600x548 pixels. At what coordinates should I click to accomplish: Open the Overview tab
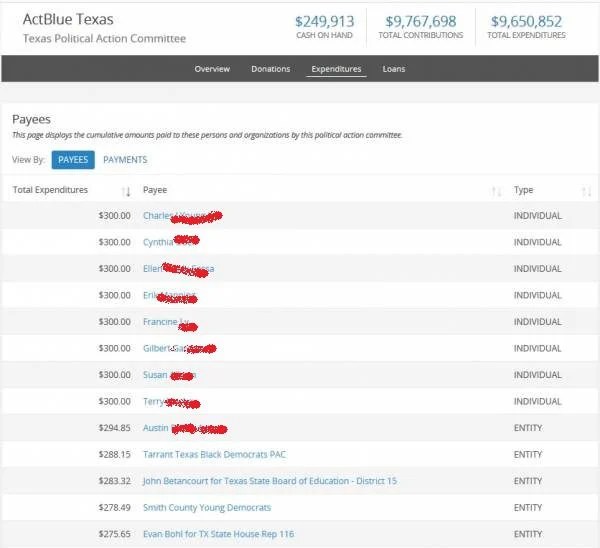(x=212, y=69)
